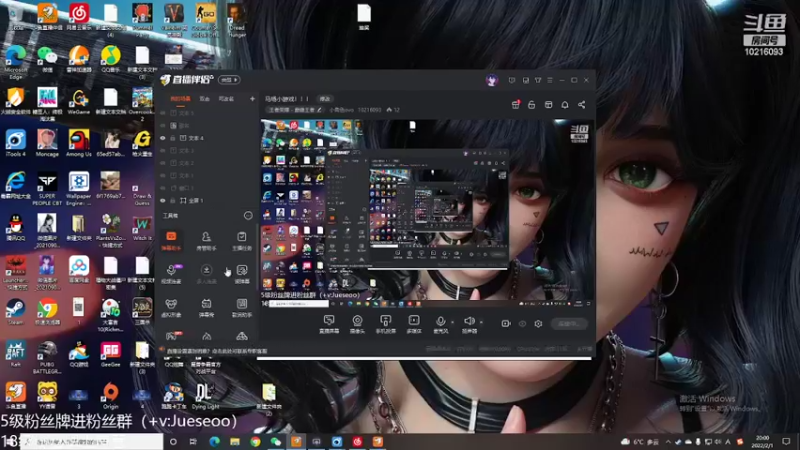800x450 pixels.
Task: Share the stream via share icon
Action: point(582,105)
